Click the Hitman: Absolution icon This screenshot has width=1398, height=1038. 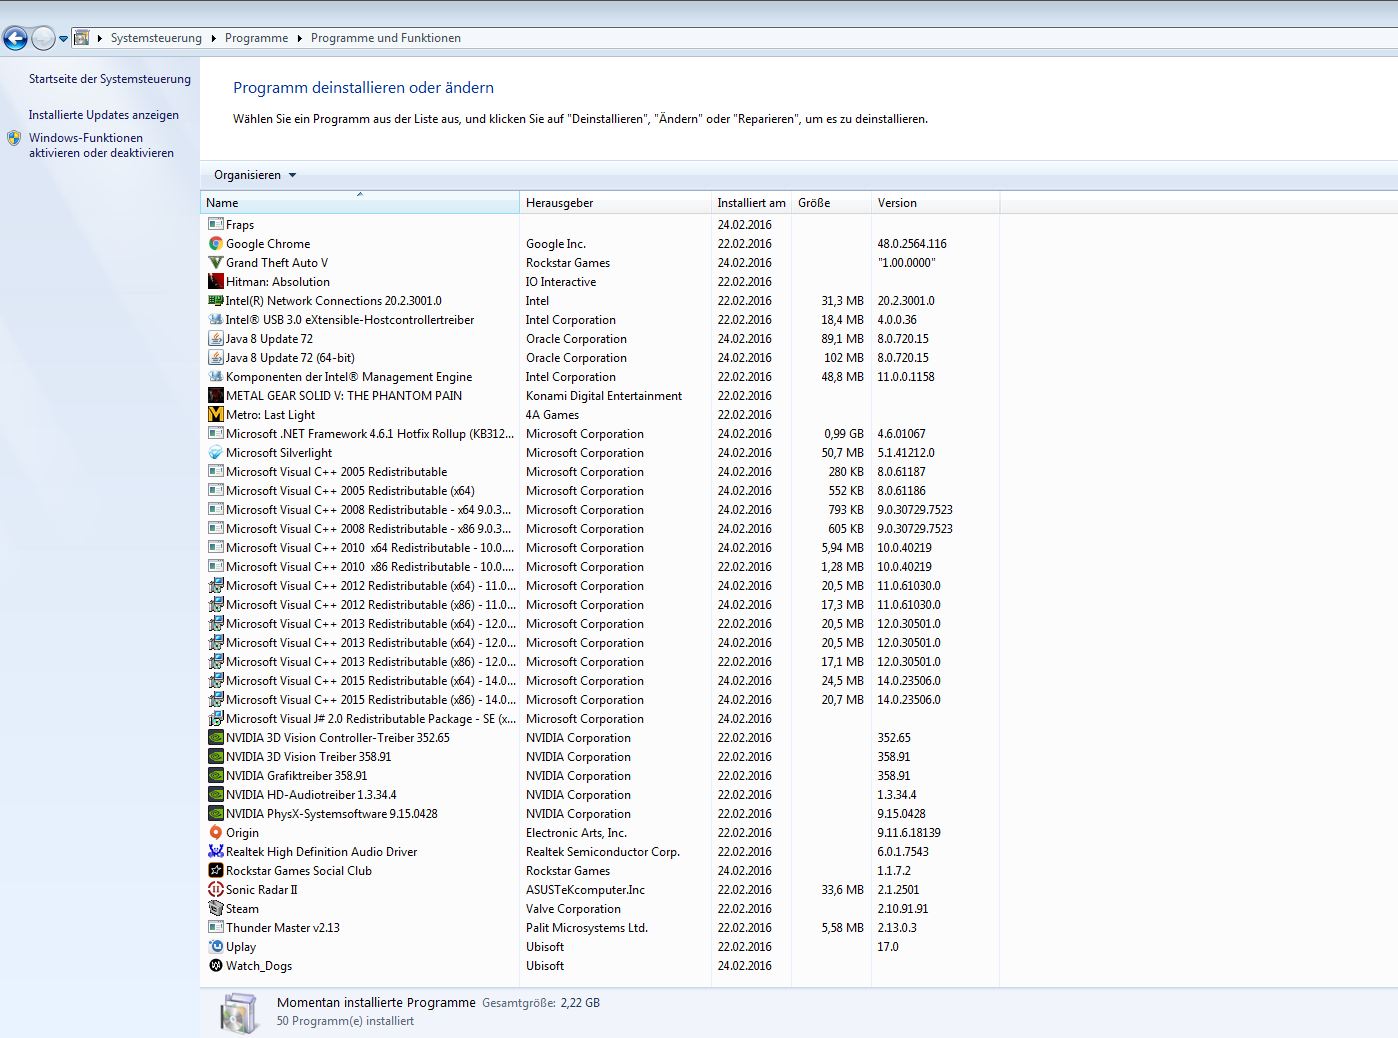pyautogui.click(x=215, y=281)
